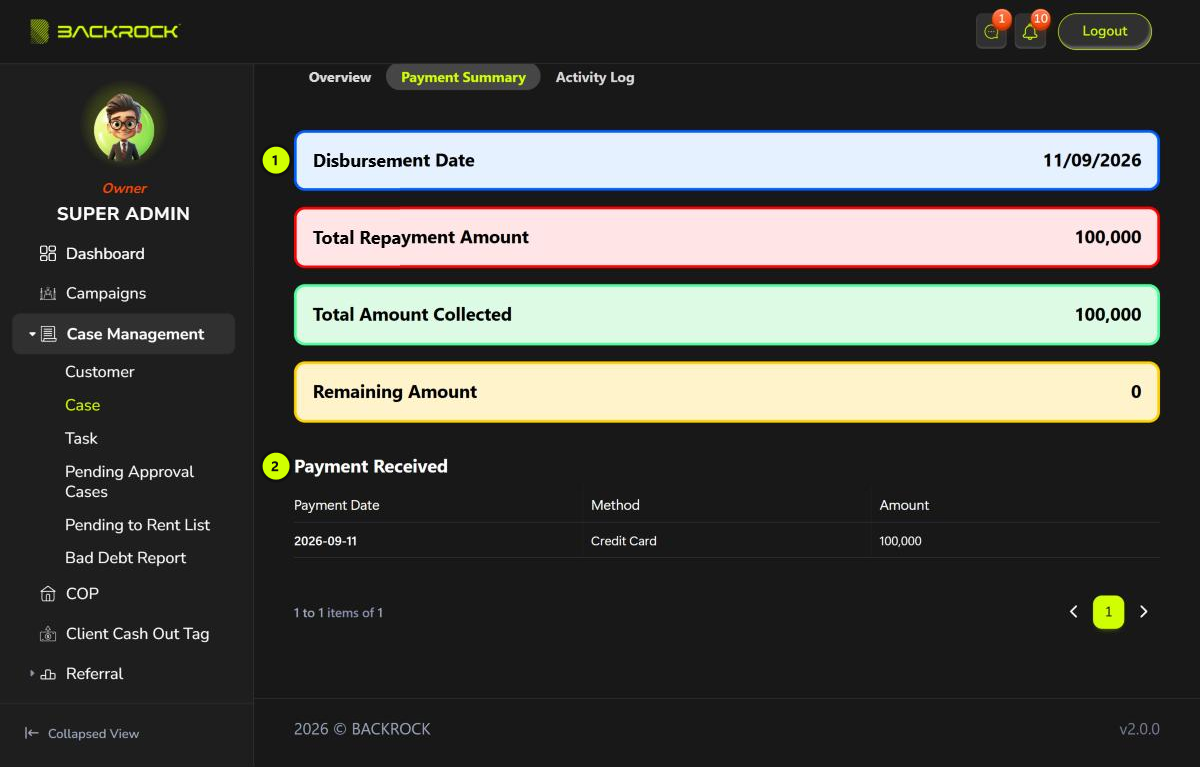Click the Total Repayment Amount card
This screenshot has height=767, width=1200.
pos(727,237)
